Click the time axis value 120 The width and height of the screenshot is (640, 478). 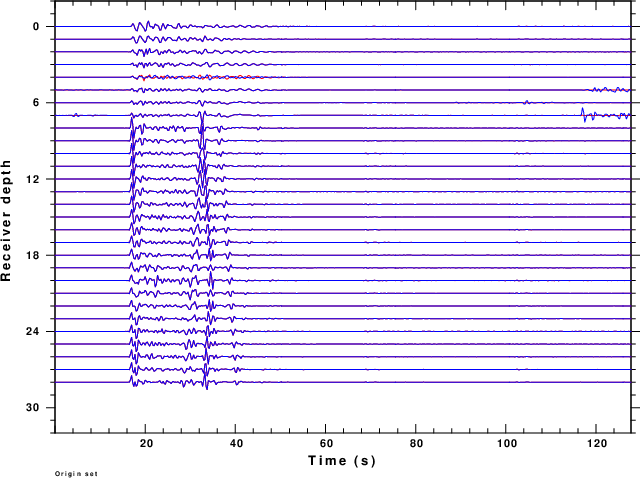click(597, 443)
